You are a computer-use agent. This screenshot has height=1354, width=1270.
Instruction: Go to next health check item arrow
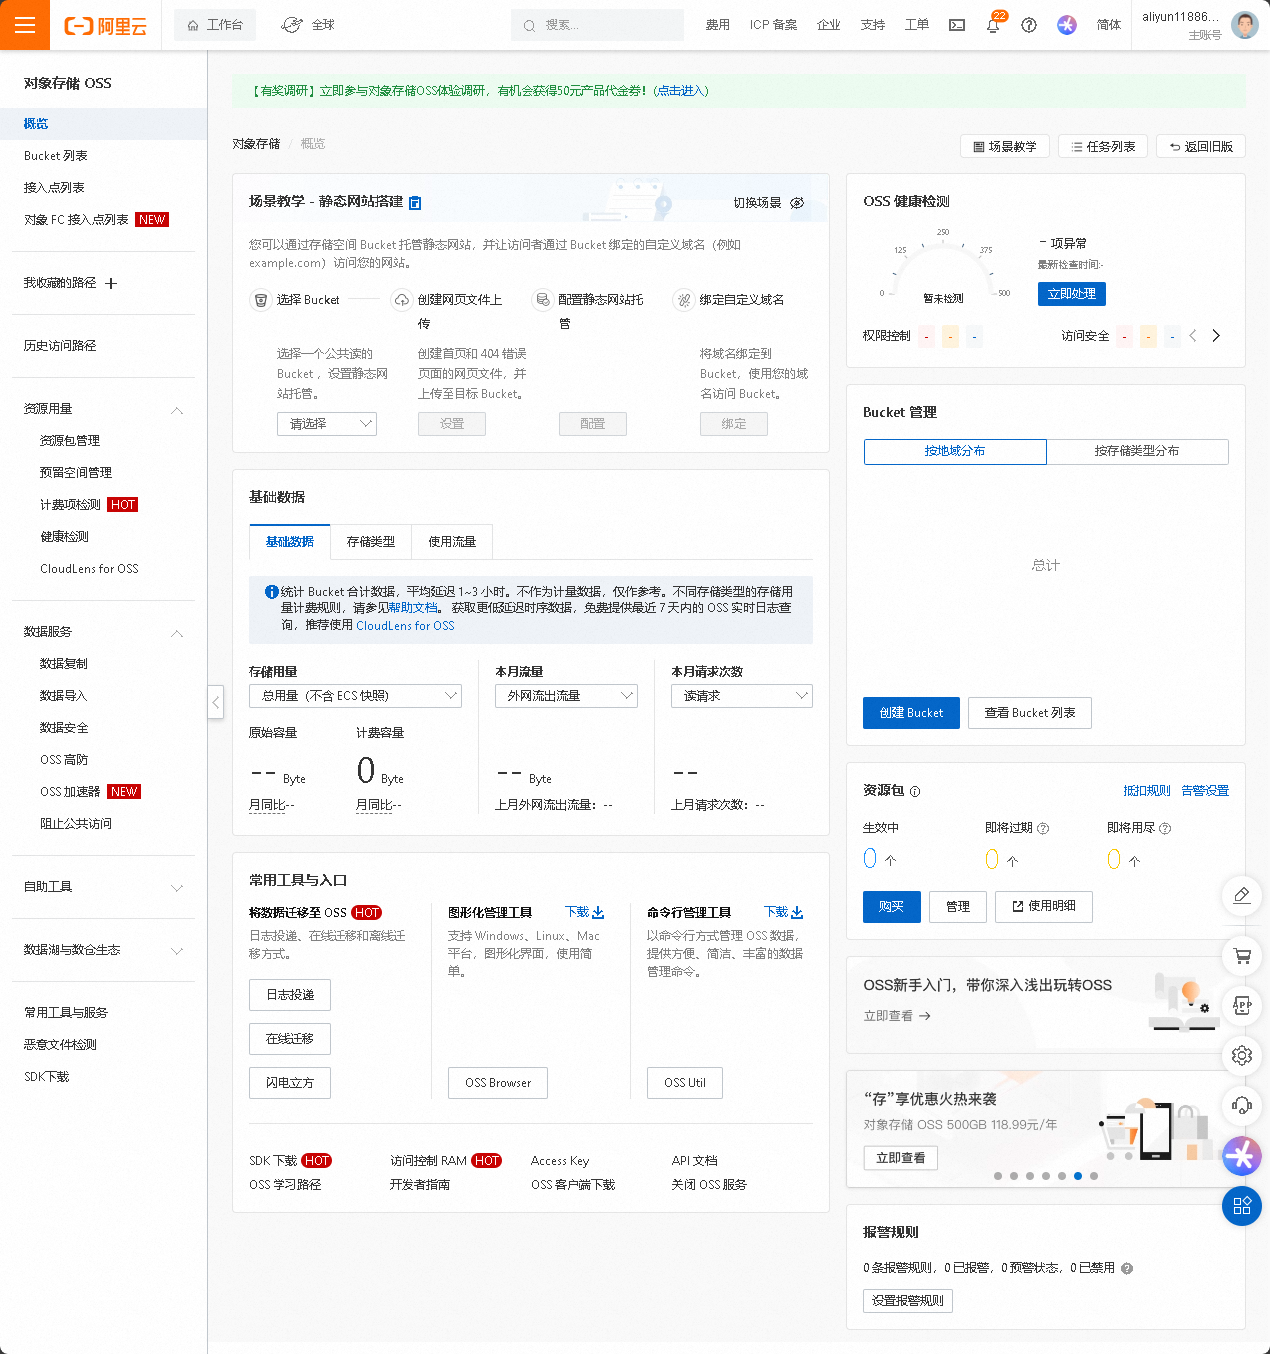(1216, 336)
